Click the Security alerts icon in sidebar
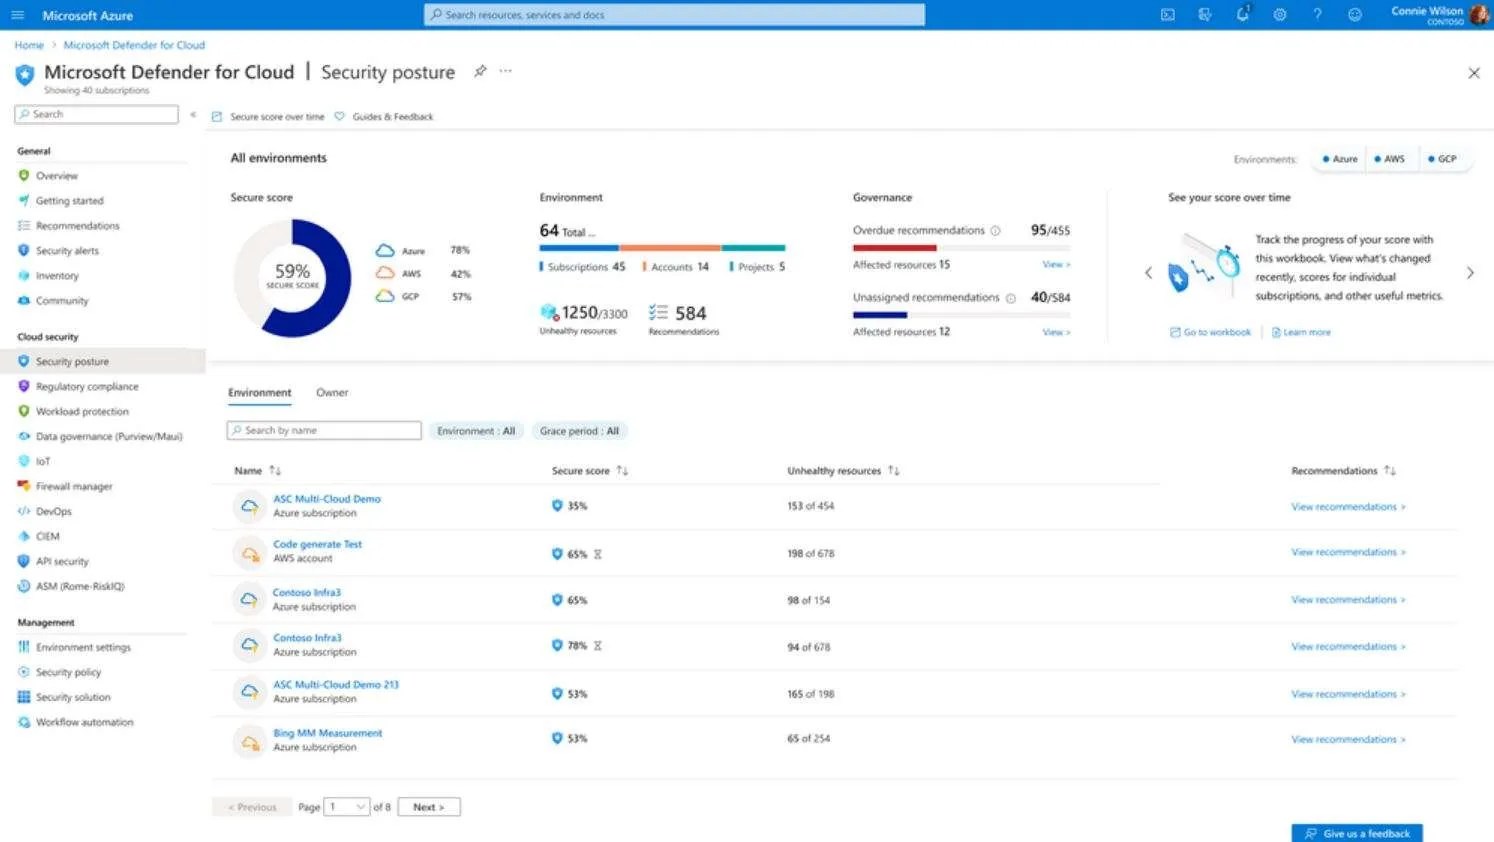Screen dimensions: 1494x842 [x=24, y=251]
